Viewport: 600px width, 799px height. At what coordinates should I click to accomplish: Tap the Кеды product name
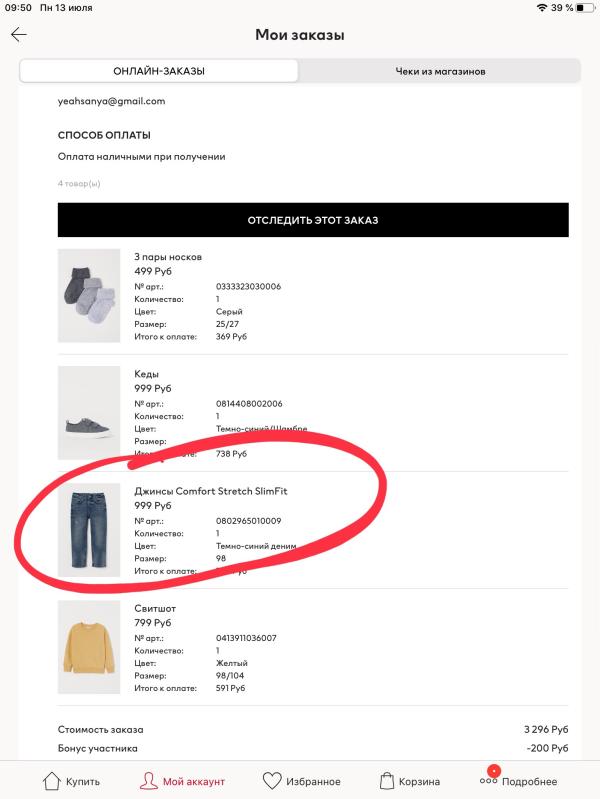pyautogui.click(x=147, y=374)
